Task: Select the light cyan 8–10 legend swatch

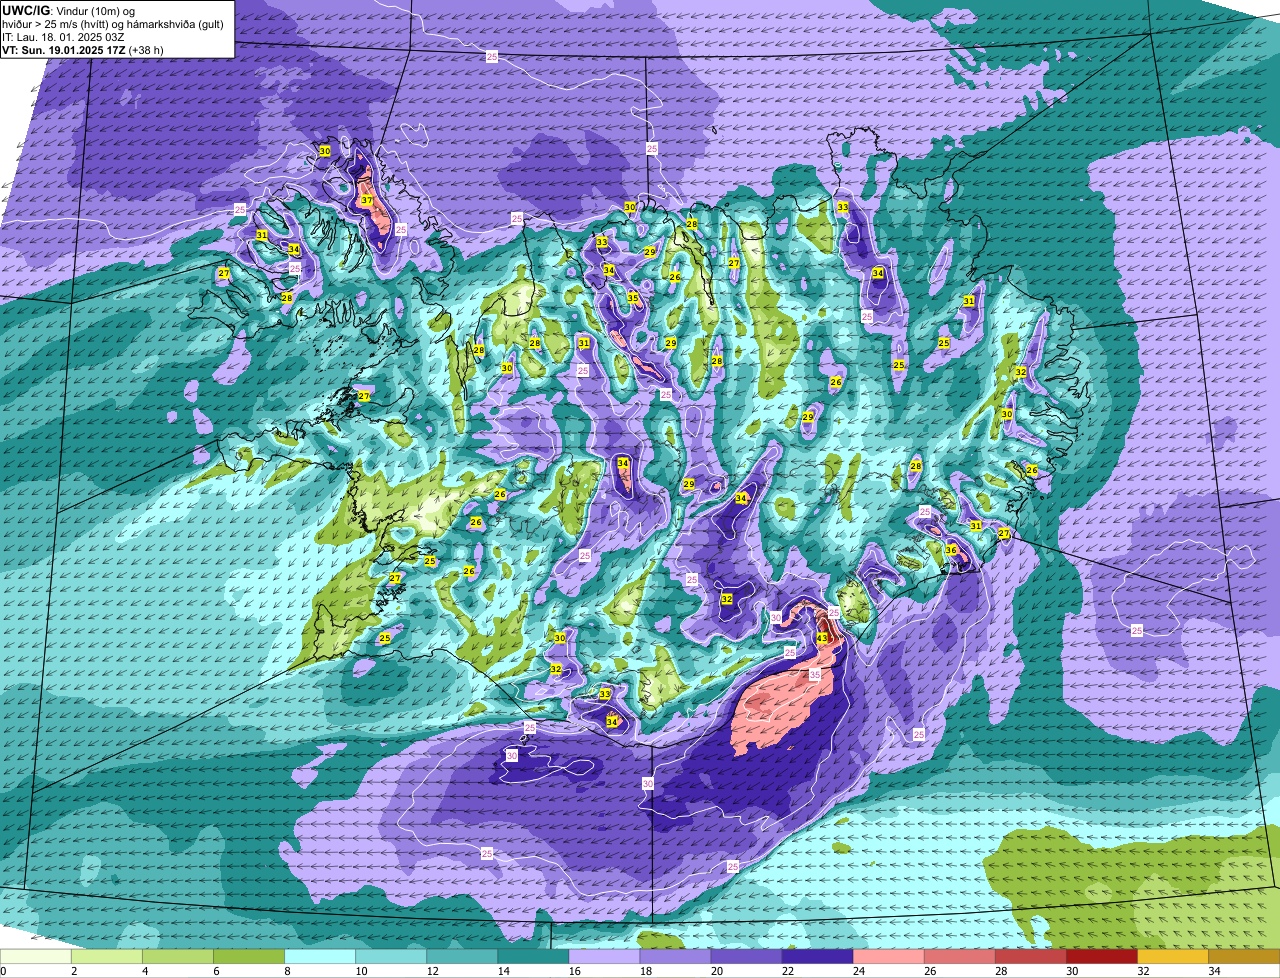Action: (320, 956)
